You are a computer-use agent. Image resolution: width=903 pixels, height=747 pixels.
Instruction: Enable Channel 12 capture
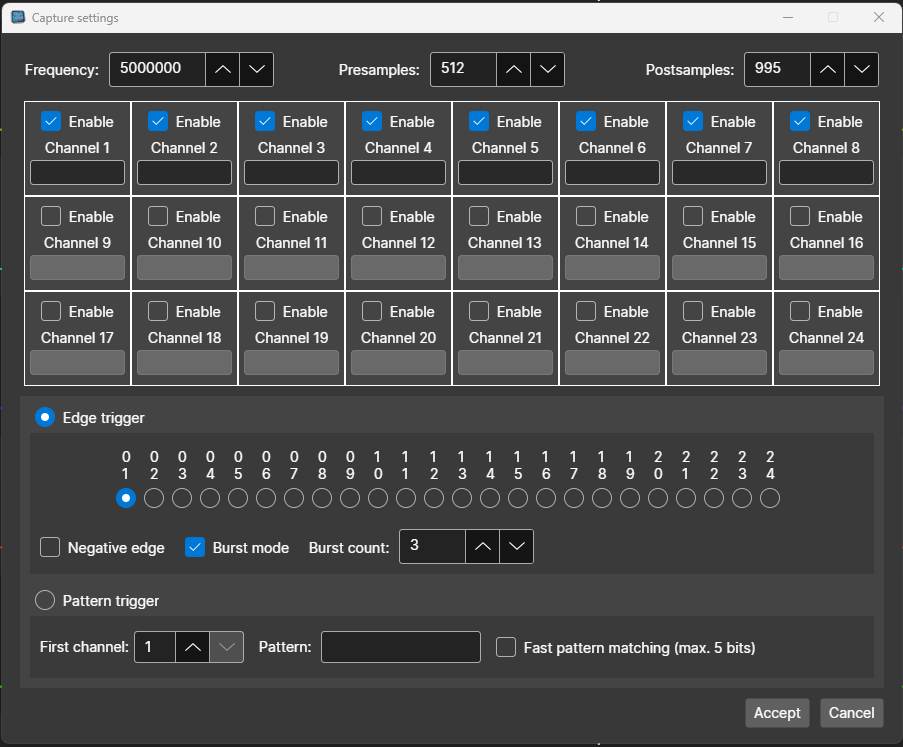[x=372, y=217]
